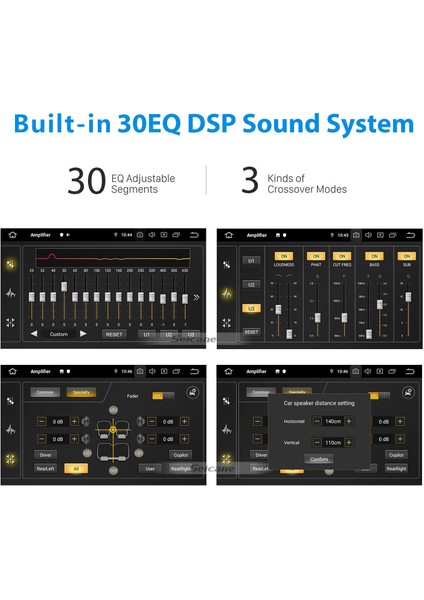The width and height of the screenshot is (424, 600).
Task: Tap the back arrow in the distance dialog screen
Action: (x=410, y=371)
